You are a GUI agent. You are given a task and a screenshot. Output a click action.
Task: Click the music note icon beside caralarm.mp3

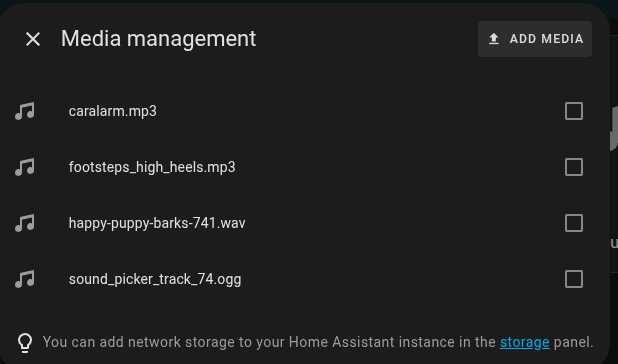(x=25, y=111)
